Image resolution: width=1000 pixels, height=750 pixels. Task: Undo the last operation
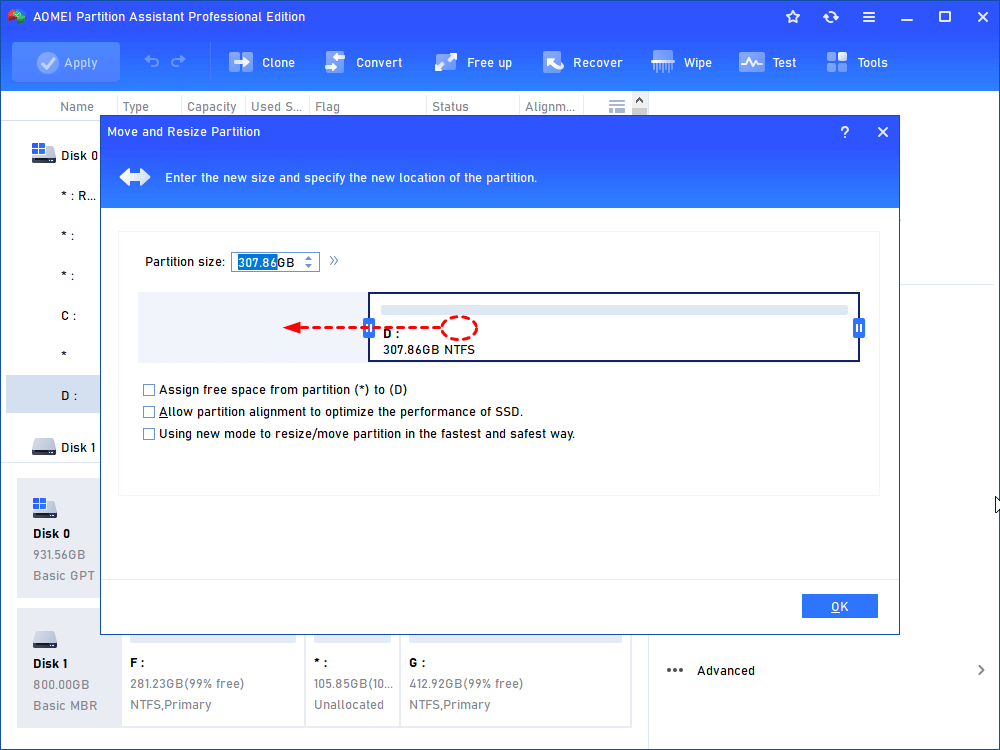pyautogui.click(x=152, y=61)
